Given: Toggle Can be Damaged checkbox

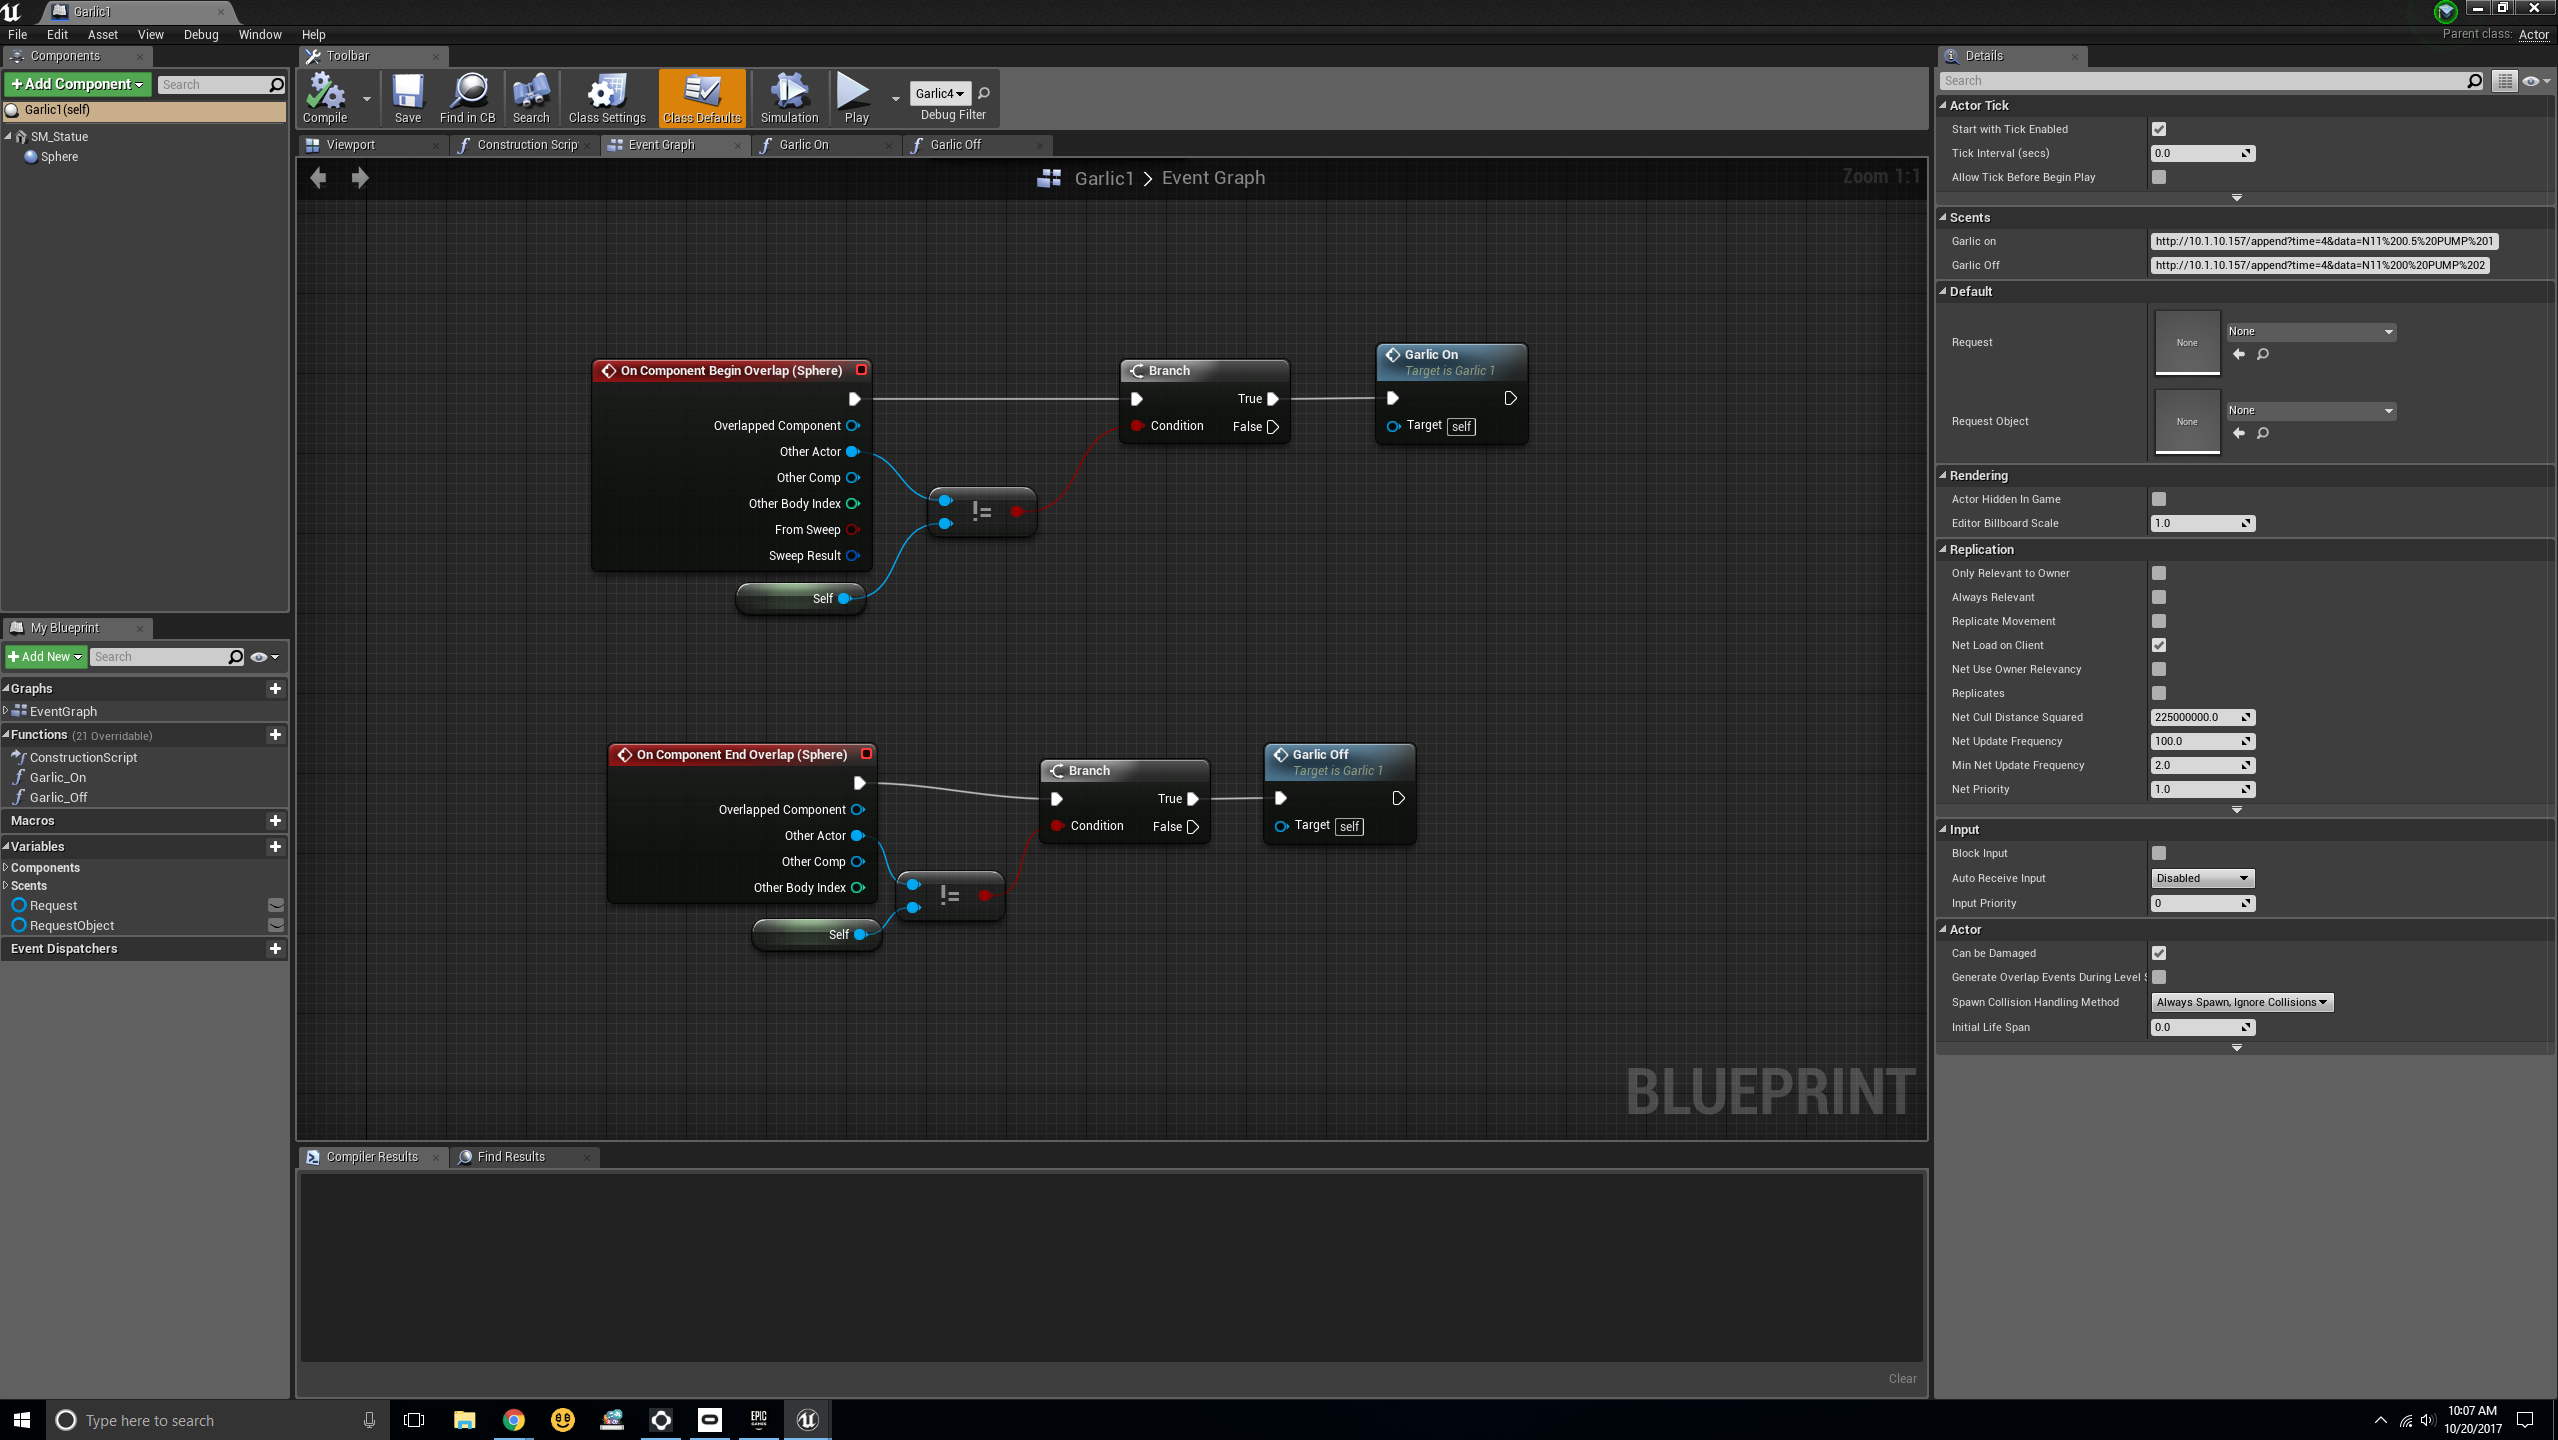Looking at the screenshot, I should pyautogui.click(x=2159, y=953).
